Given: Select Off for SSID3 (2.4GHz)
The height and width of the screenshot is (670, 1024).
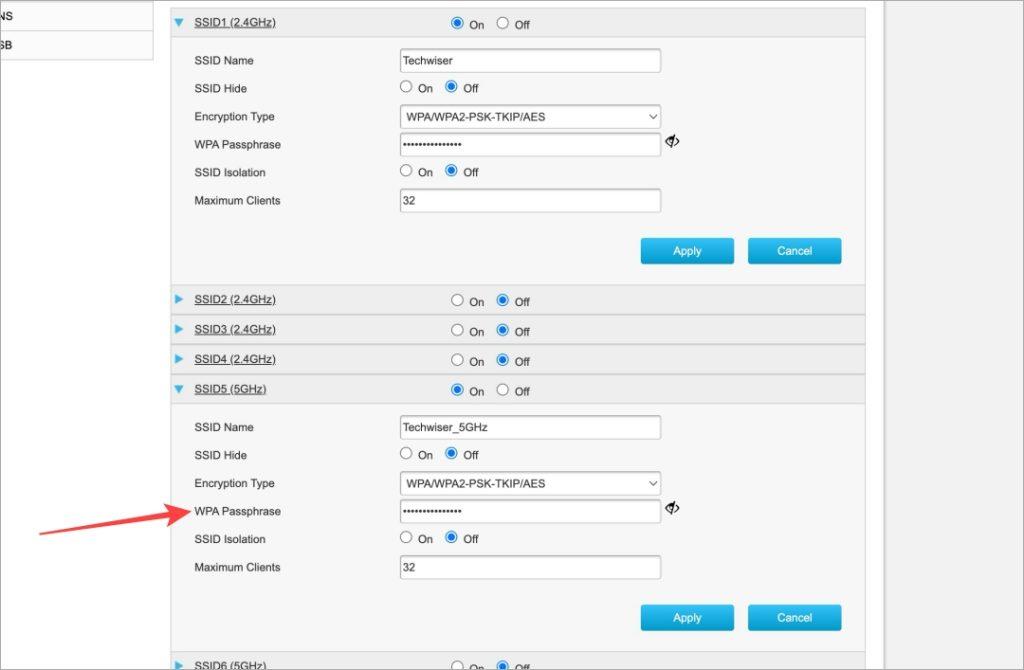Looking at the screenshot, I should [x=502, y=330].
